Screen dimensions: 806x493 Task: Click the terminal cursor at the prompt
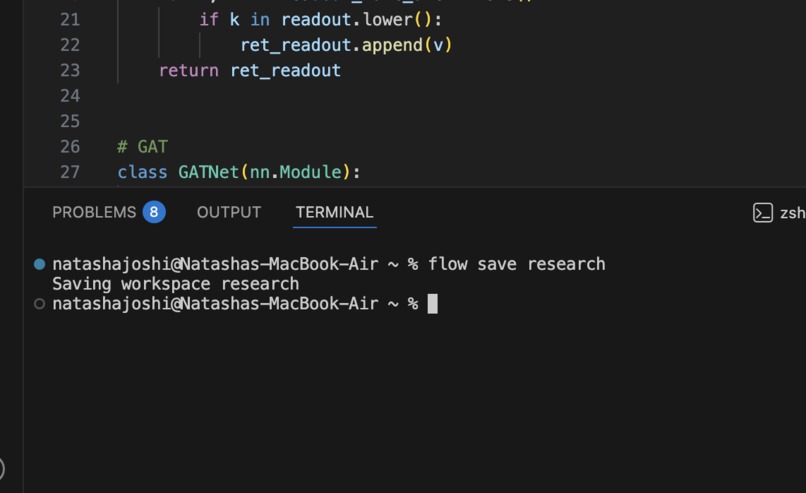pos(433,304)
